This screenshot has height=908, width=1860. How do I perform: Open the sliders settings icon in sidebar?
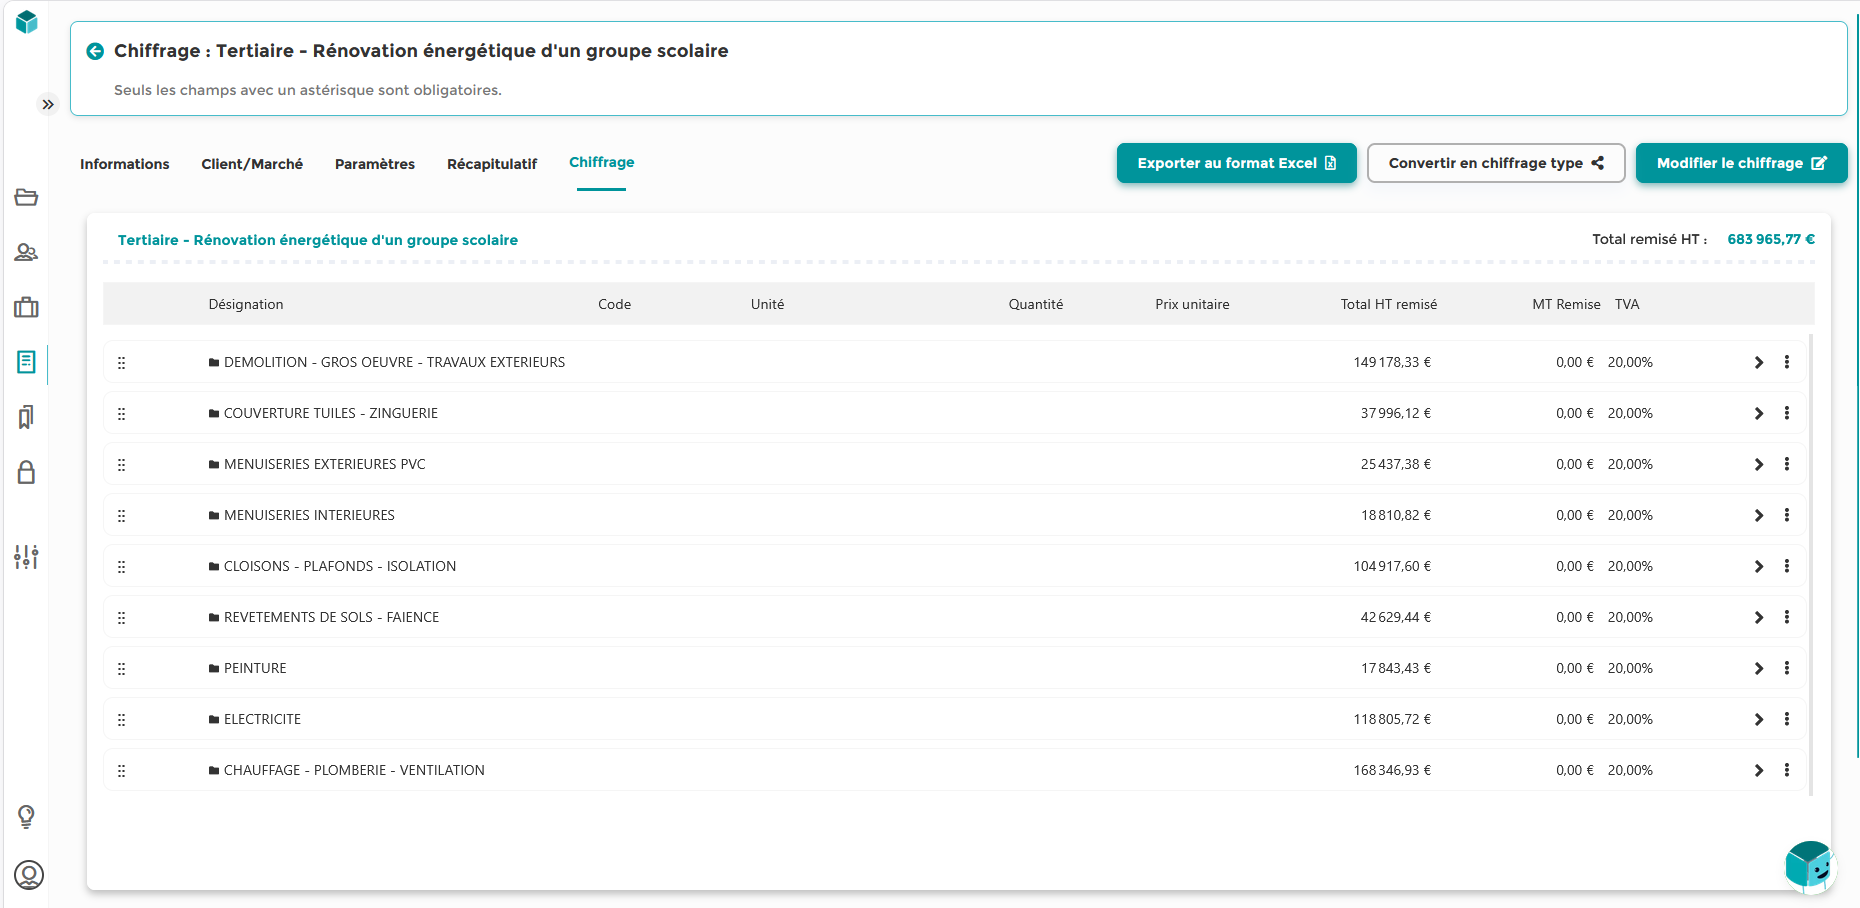pyautogui.click(x=26, y=557)
